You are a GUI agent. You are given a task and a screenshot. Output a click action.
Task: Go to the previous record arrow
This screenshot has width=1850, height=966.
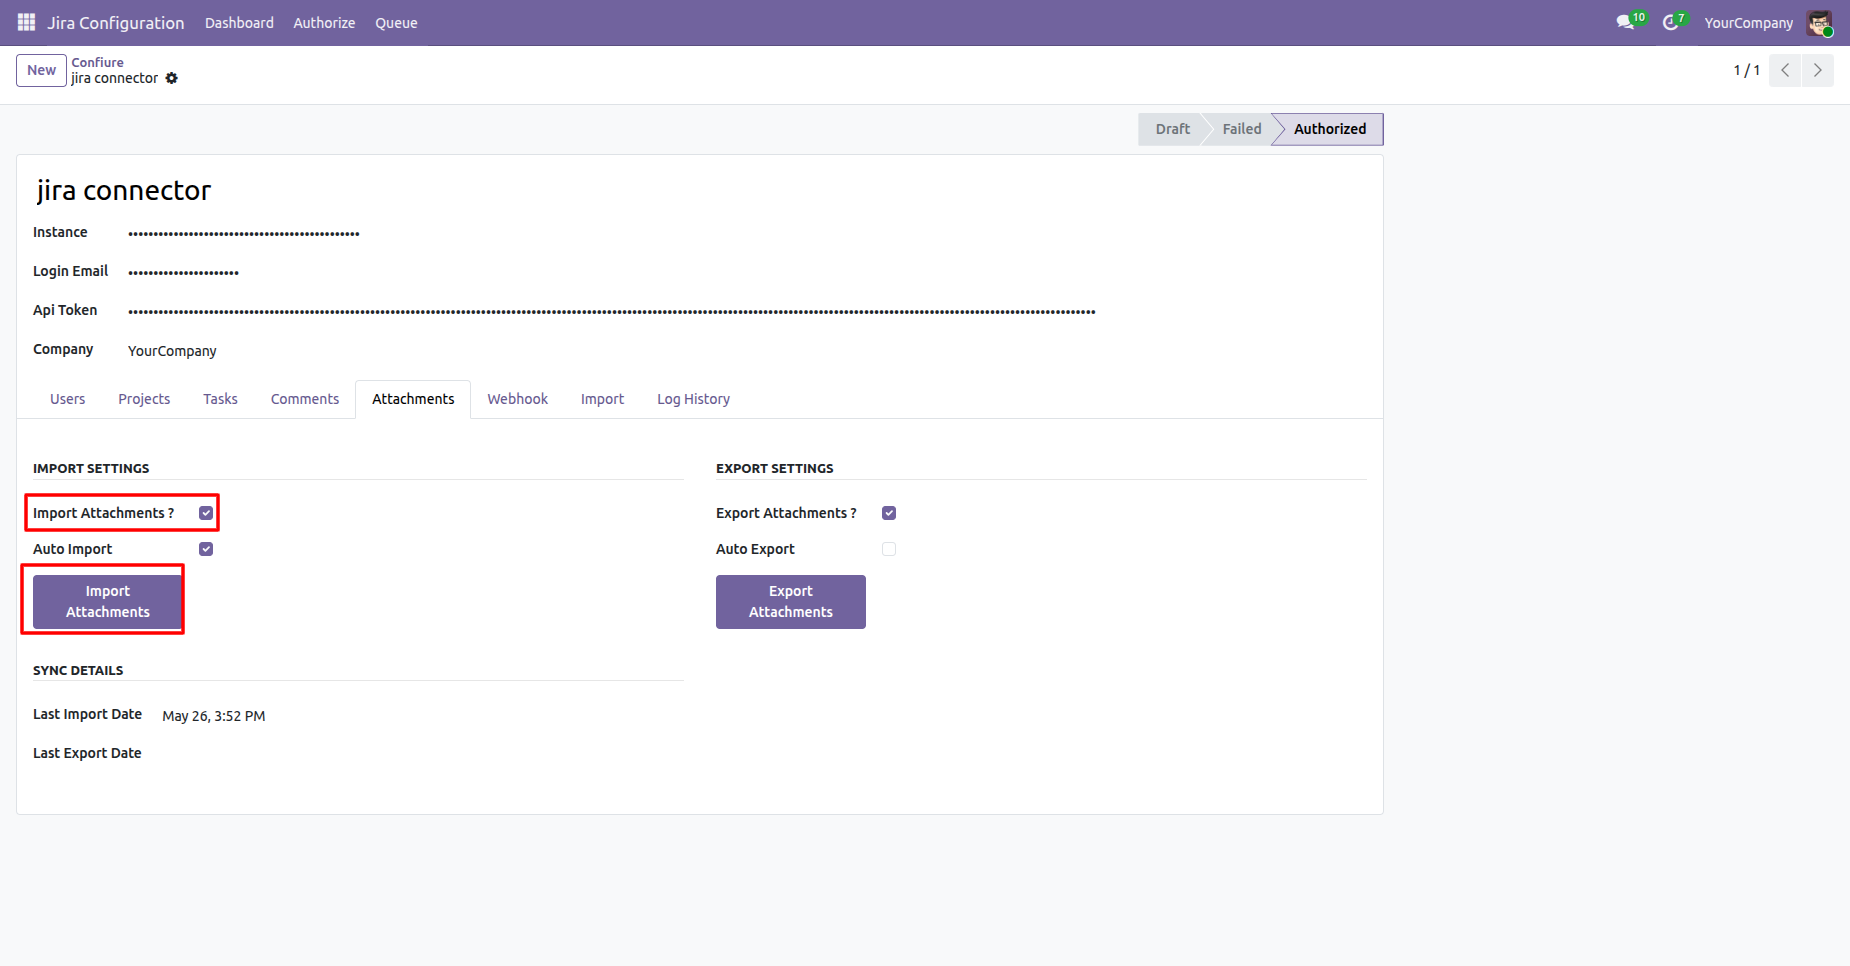(1785, 70)
